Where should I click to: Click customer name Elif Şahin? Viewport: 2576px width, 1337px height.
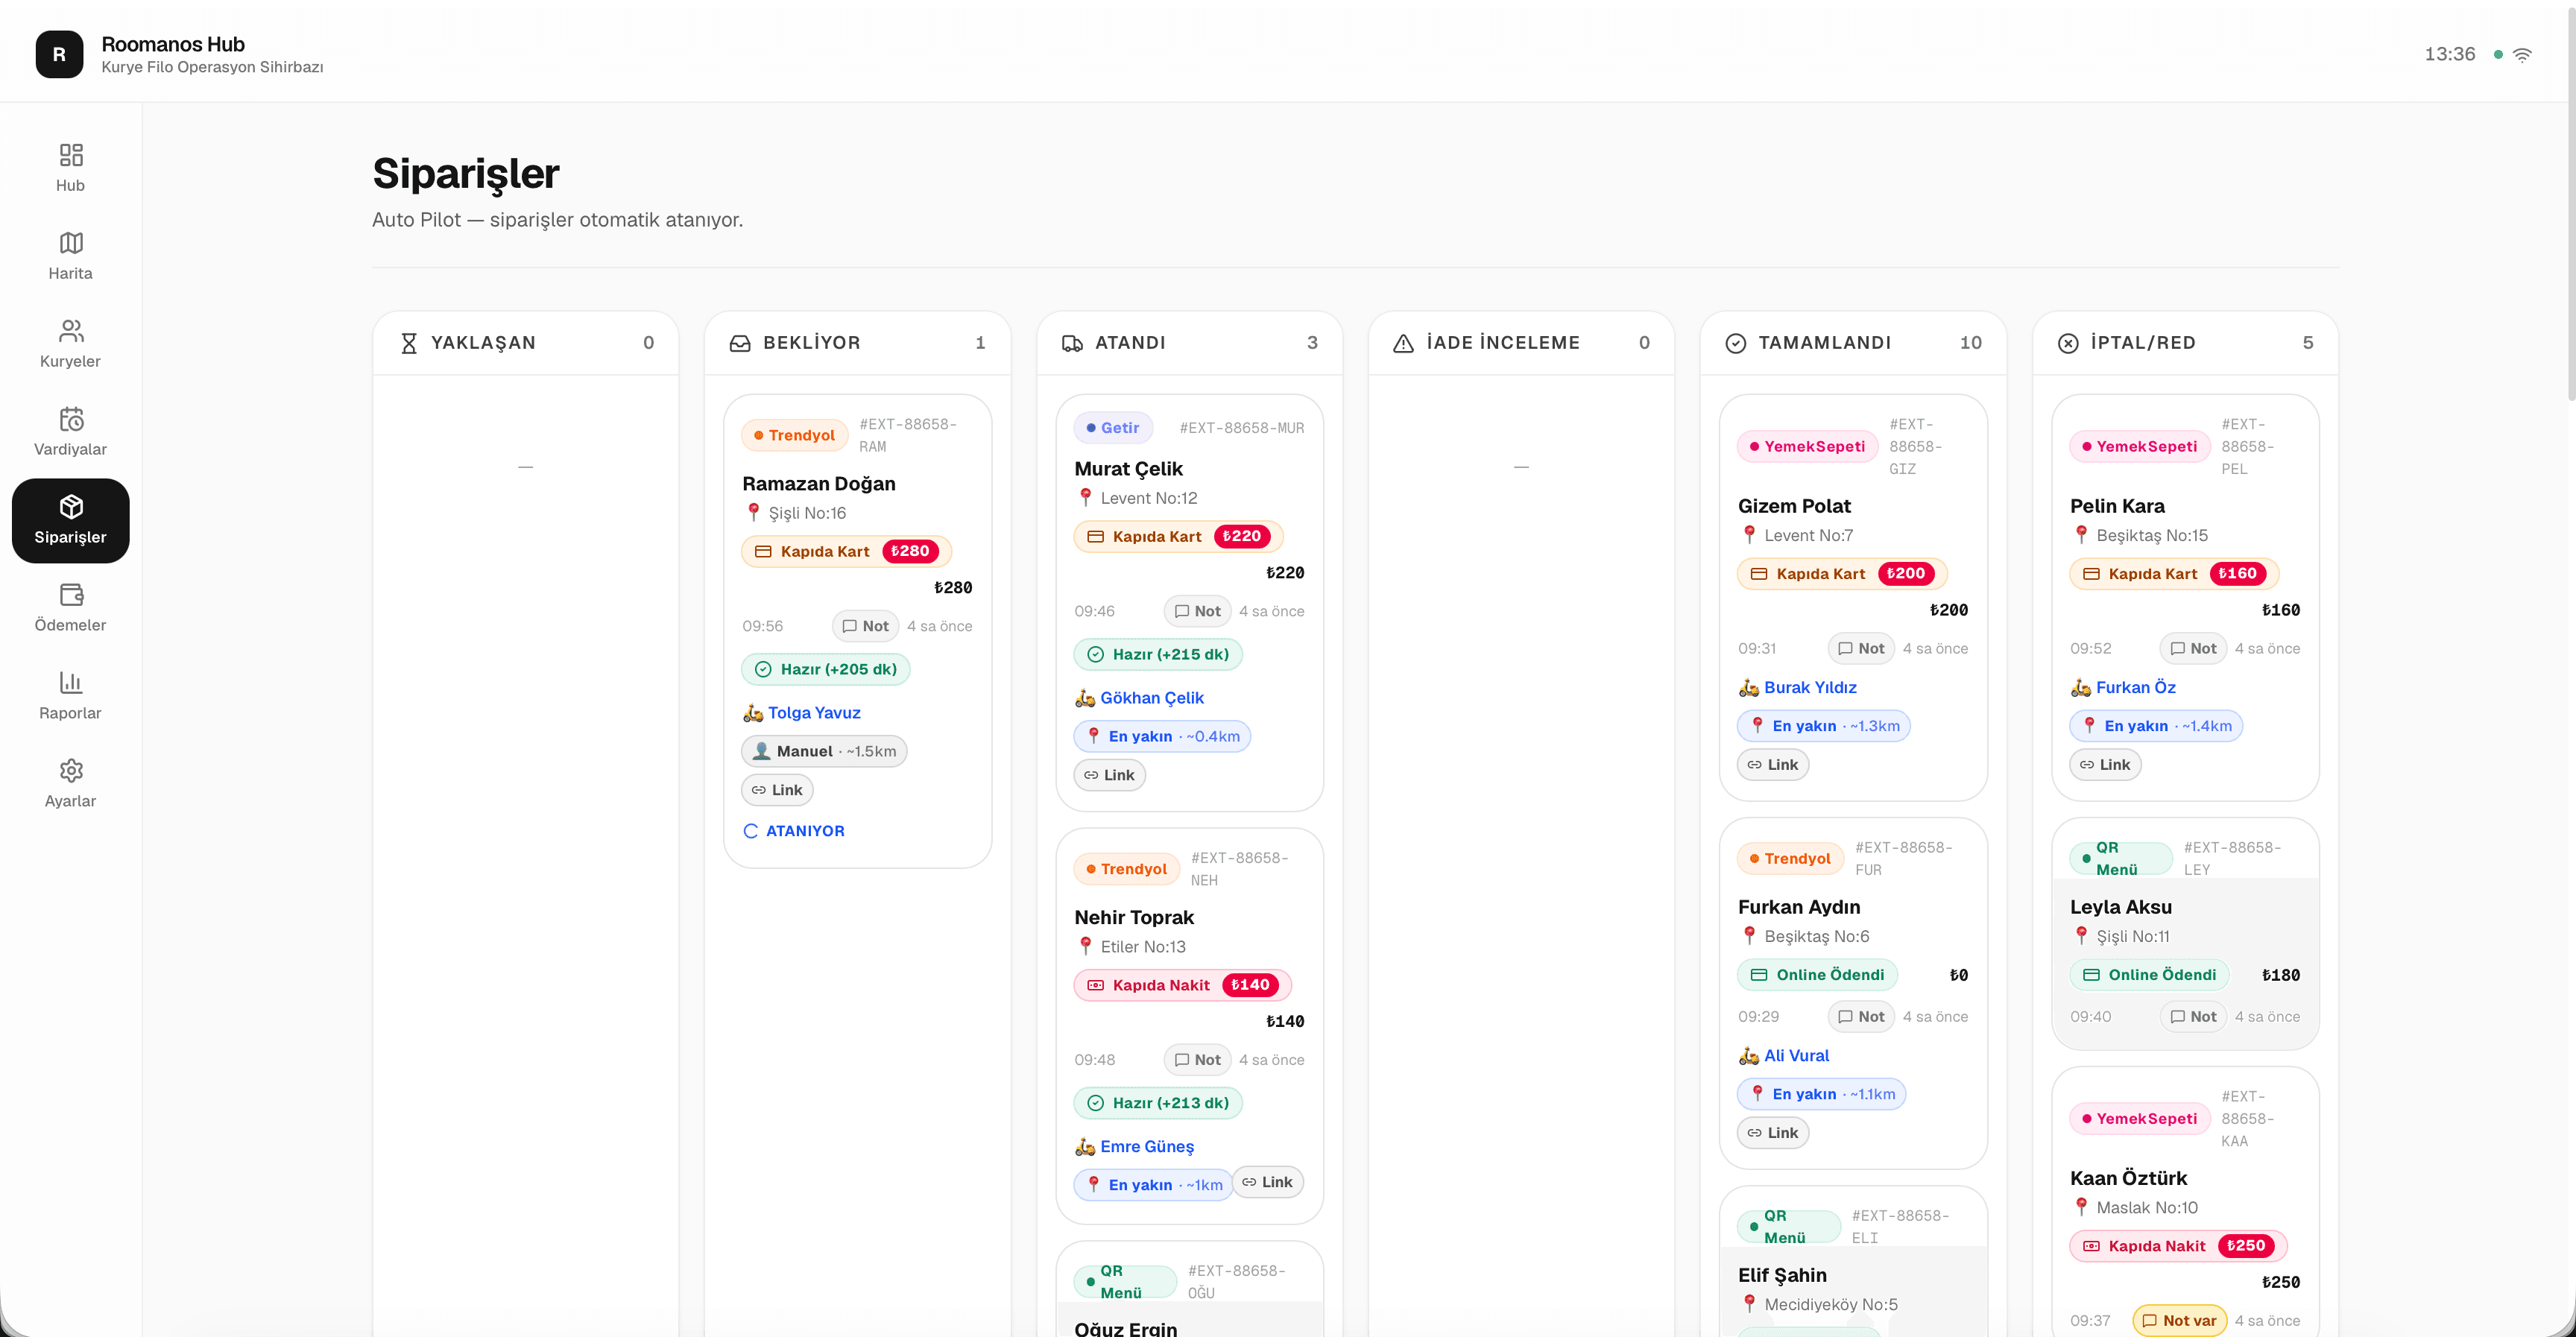(1782, 1275)
